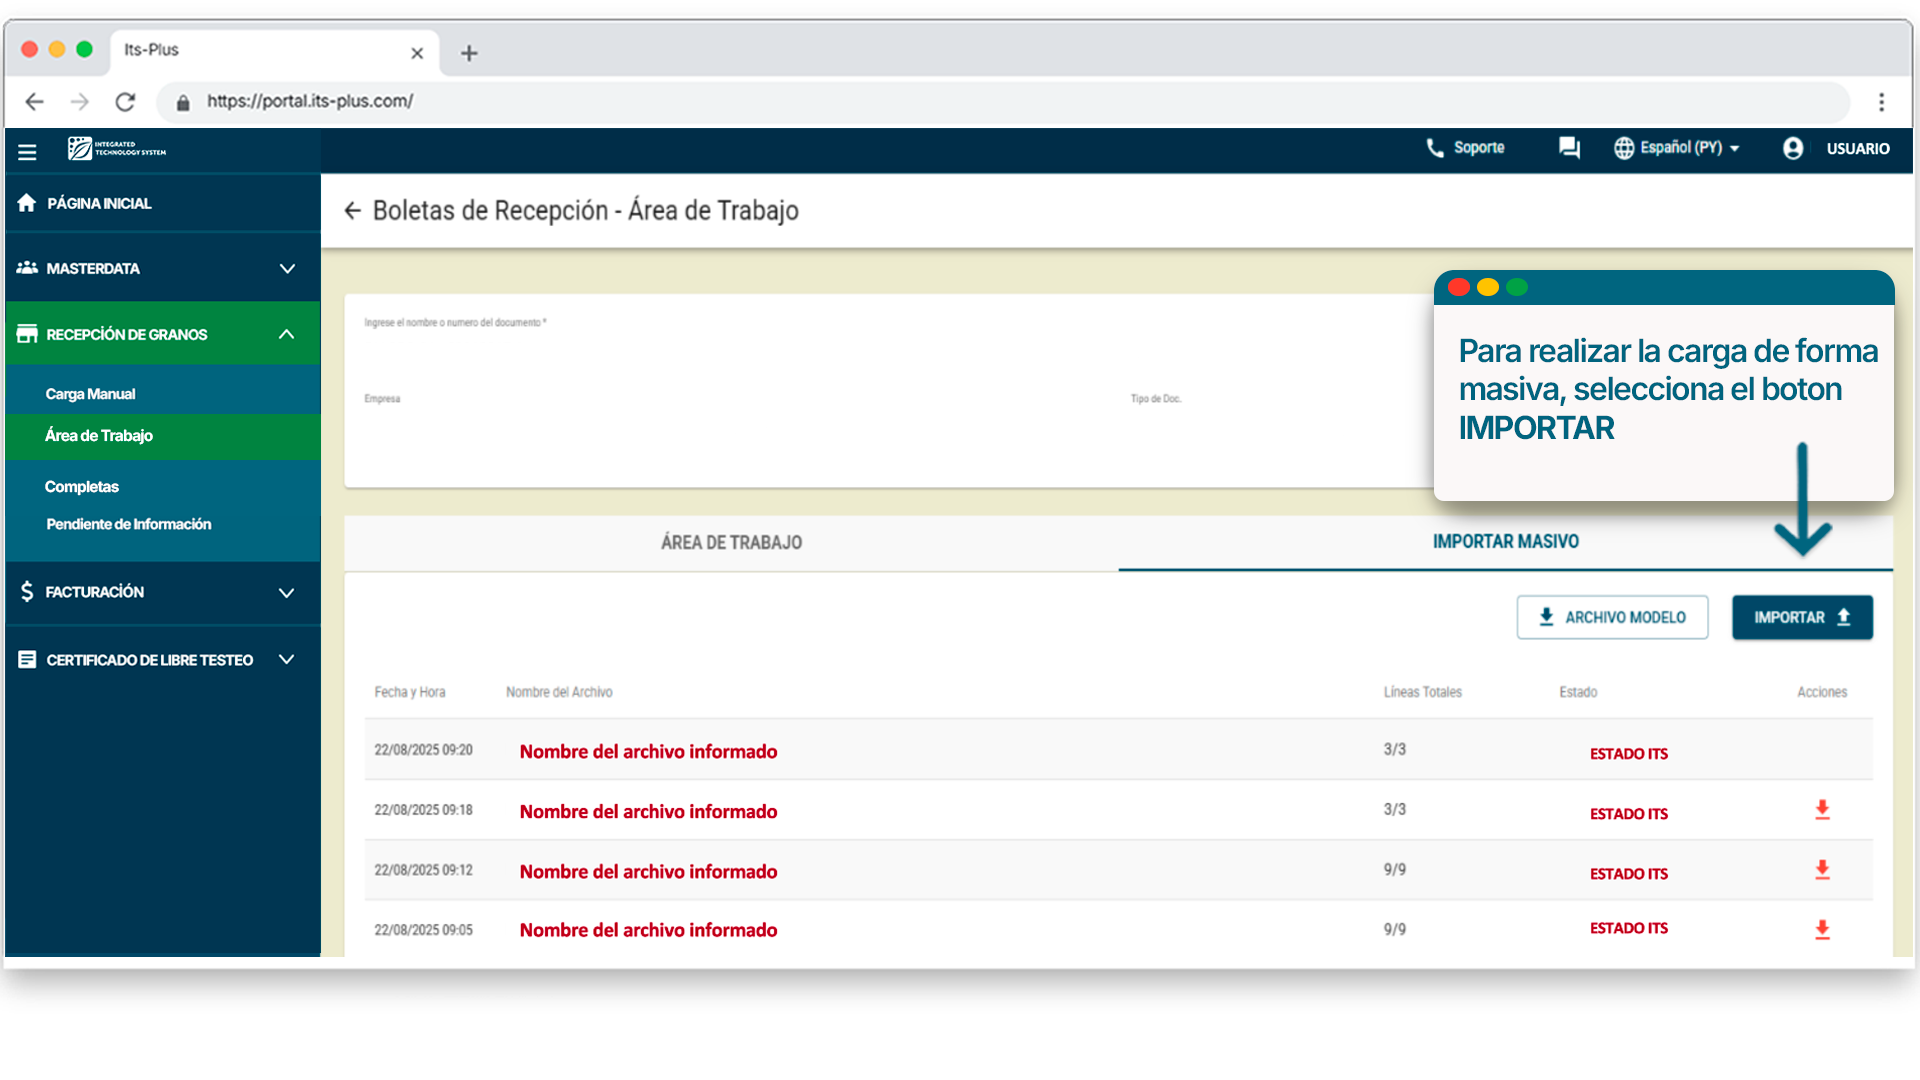This screenshot has width=1920, height=1080.
Task: Click the browser reload icon
Action: click(x=125, y=102)
